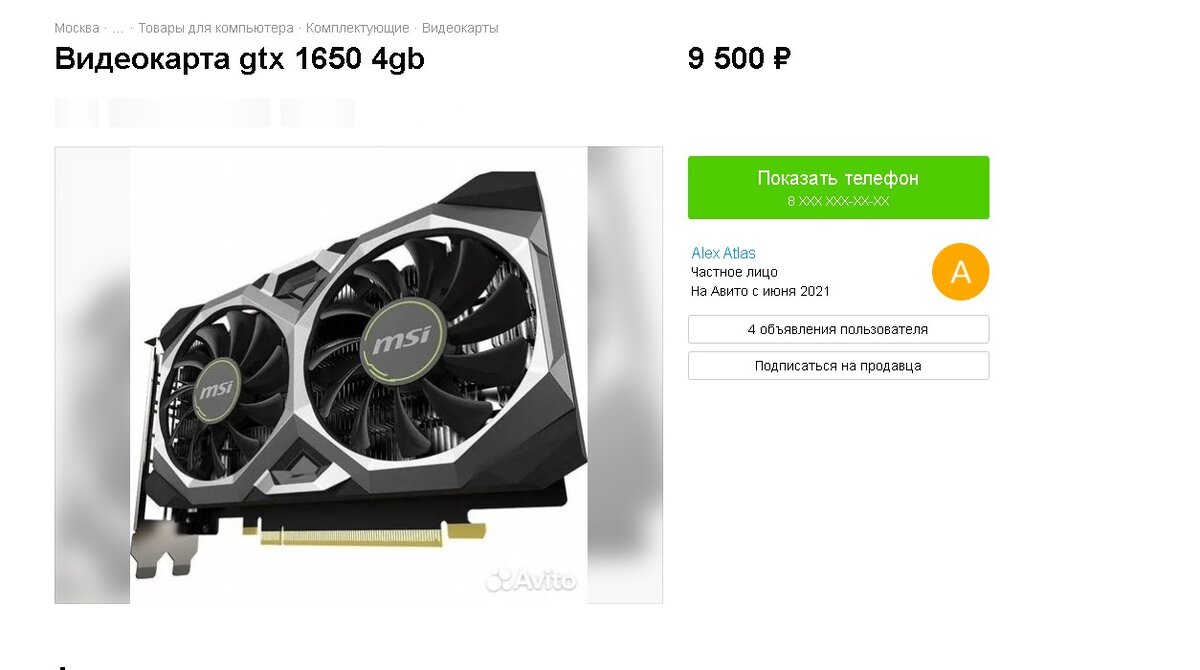Open the main video card photo
Viewport: 1200px width, 670px height.
tap(358, 375)
